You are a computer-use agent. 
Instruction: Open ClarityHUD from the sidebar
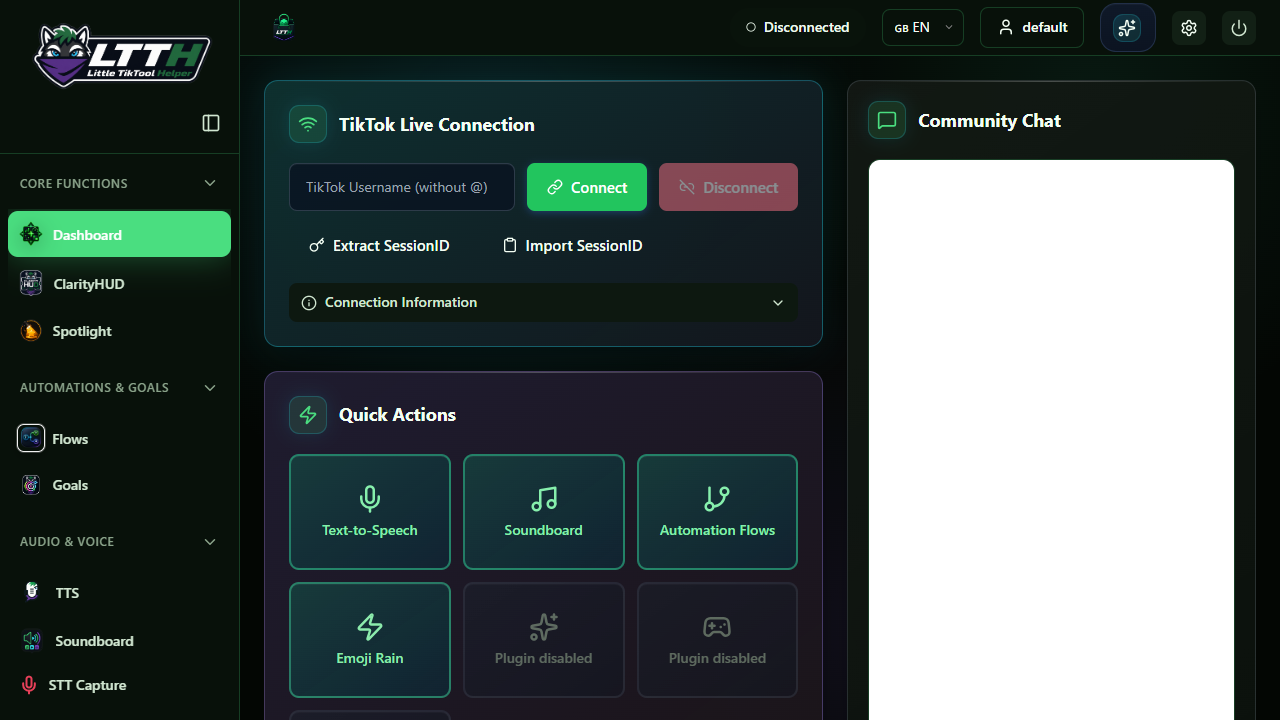119,283
